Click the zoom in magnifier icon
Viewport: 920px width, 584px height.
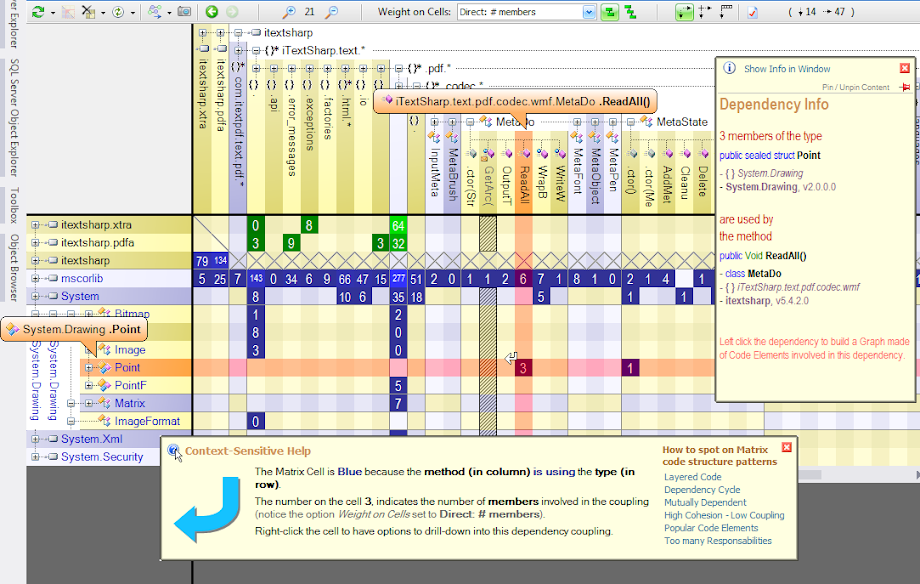[x=289, y=12]
